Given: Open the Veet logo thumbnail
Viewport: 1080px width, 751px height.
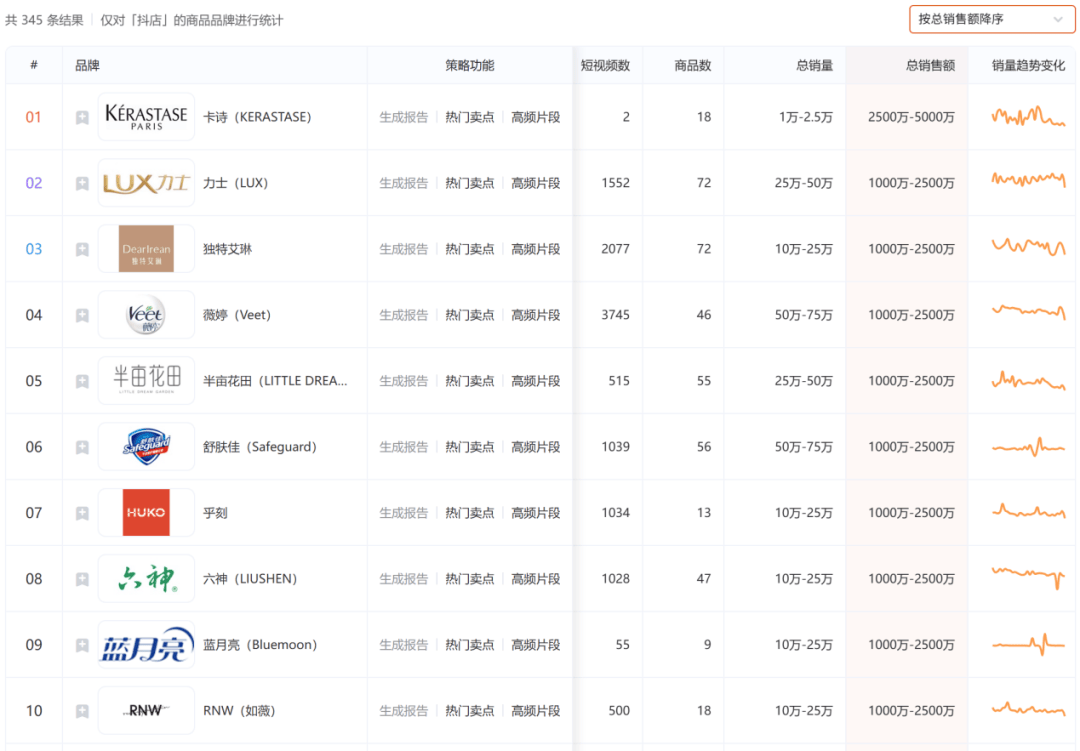Looking at the screenshot, I should click(x=146, y=315).
